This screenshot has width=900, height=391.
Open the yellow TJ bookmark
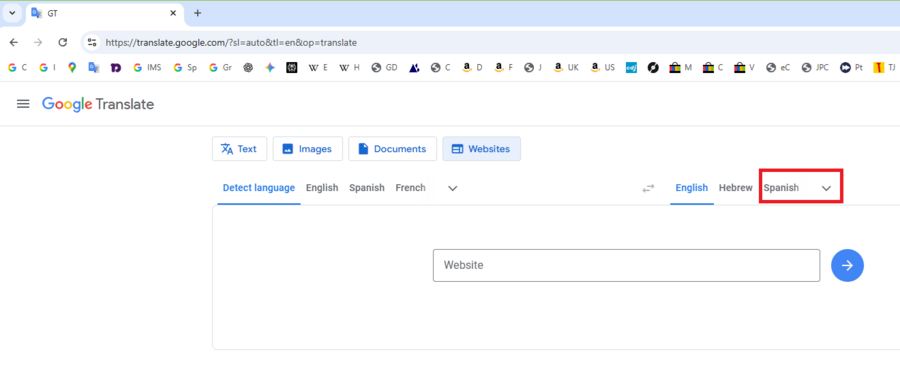[x=885, y=68]
